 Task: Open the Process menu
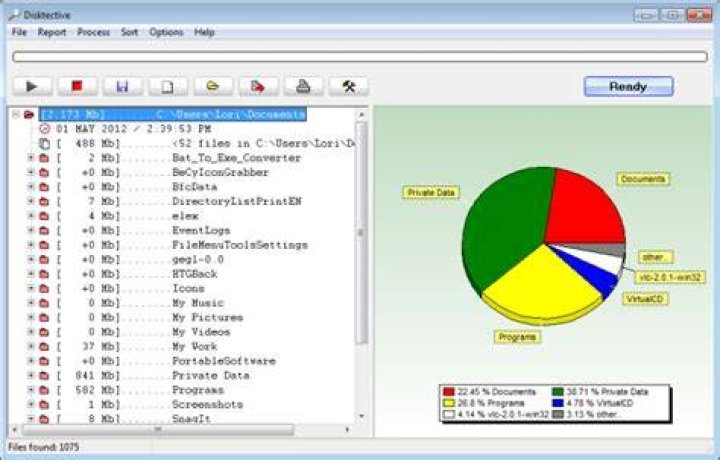coord(93,32)
